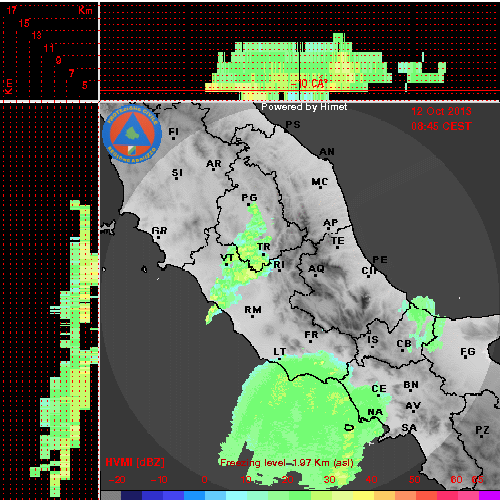Click the CB city label
The width and height of the screenshot is (500, 500).
[404, 344]
